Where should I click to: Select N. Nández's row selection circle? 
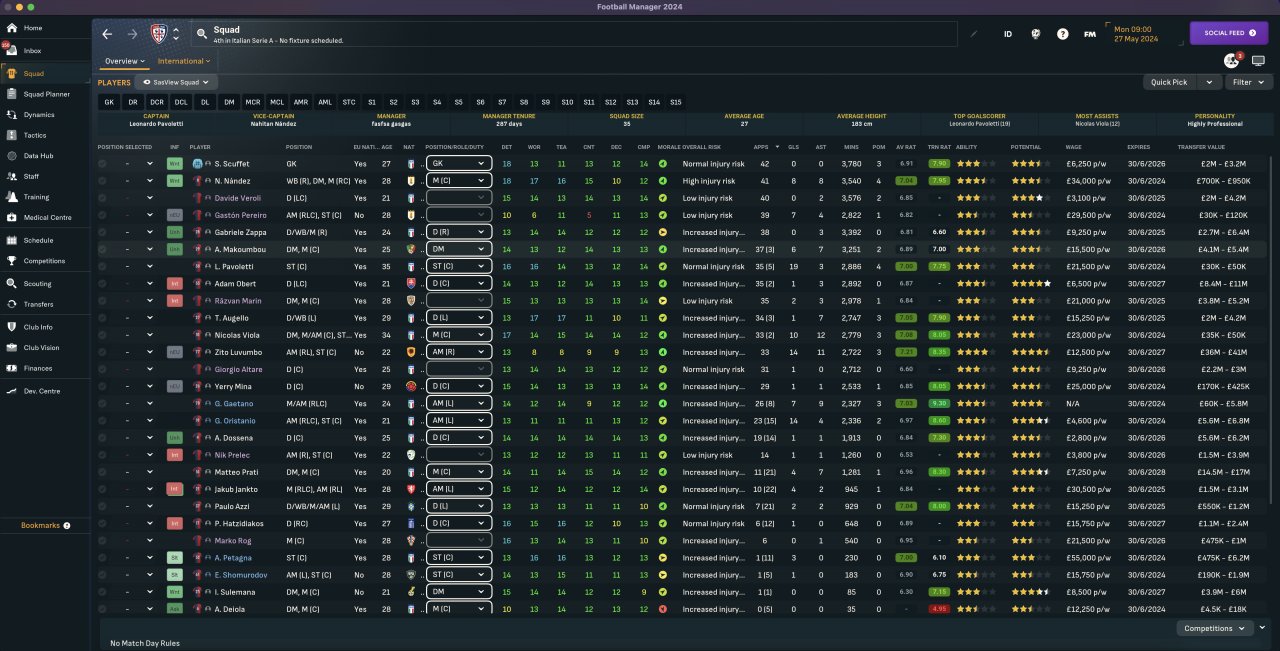pos(103,181)
